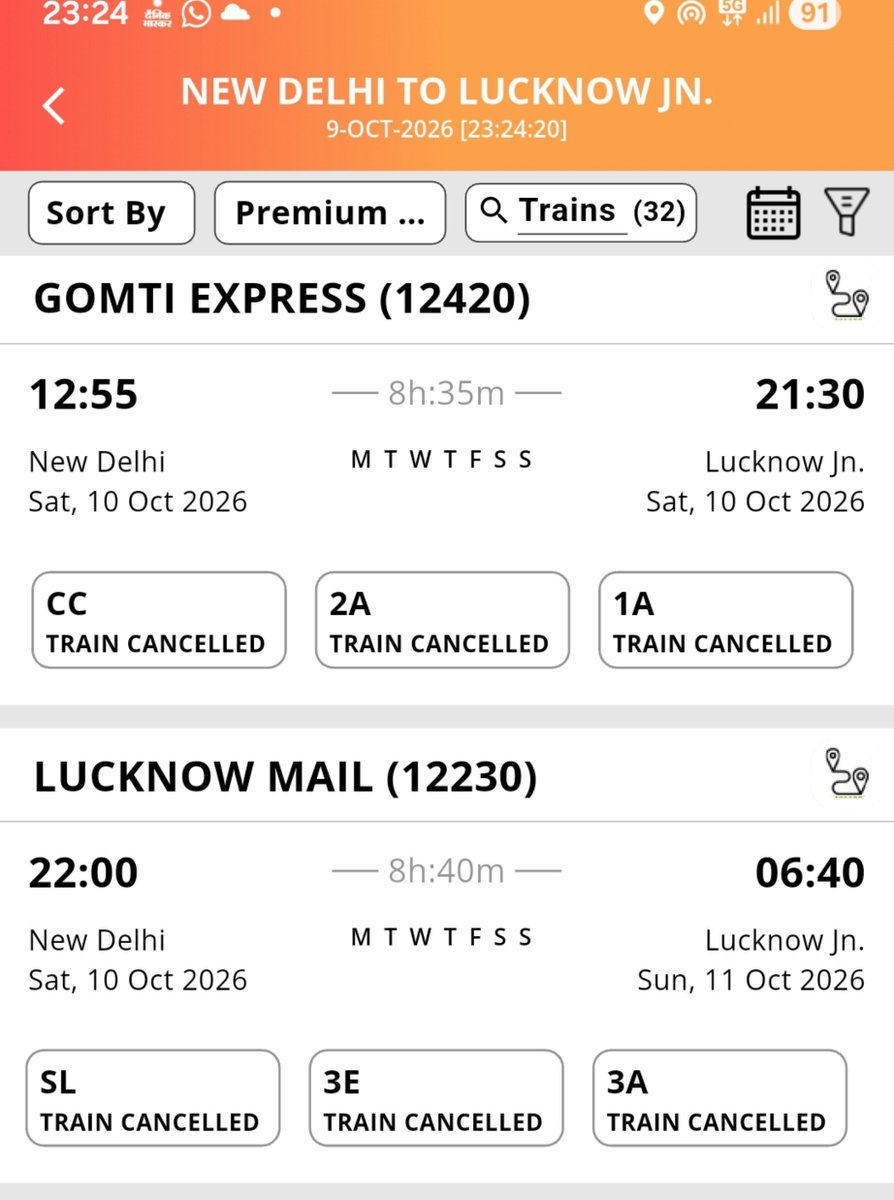Go back using the header arrow

point(54,105)
